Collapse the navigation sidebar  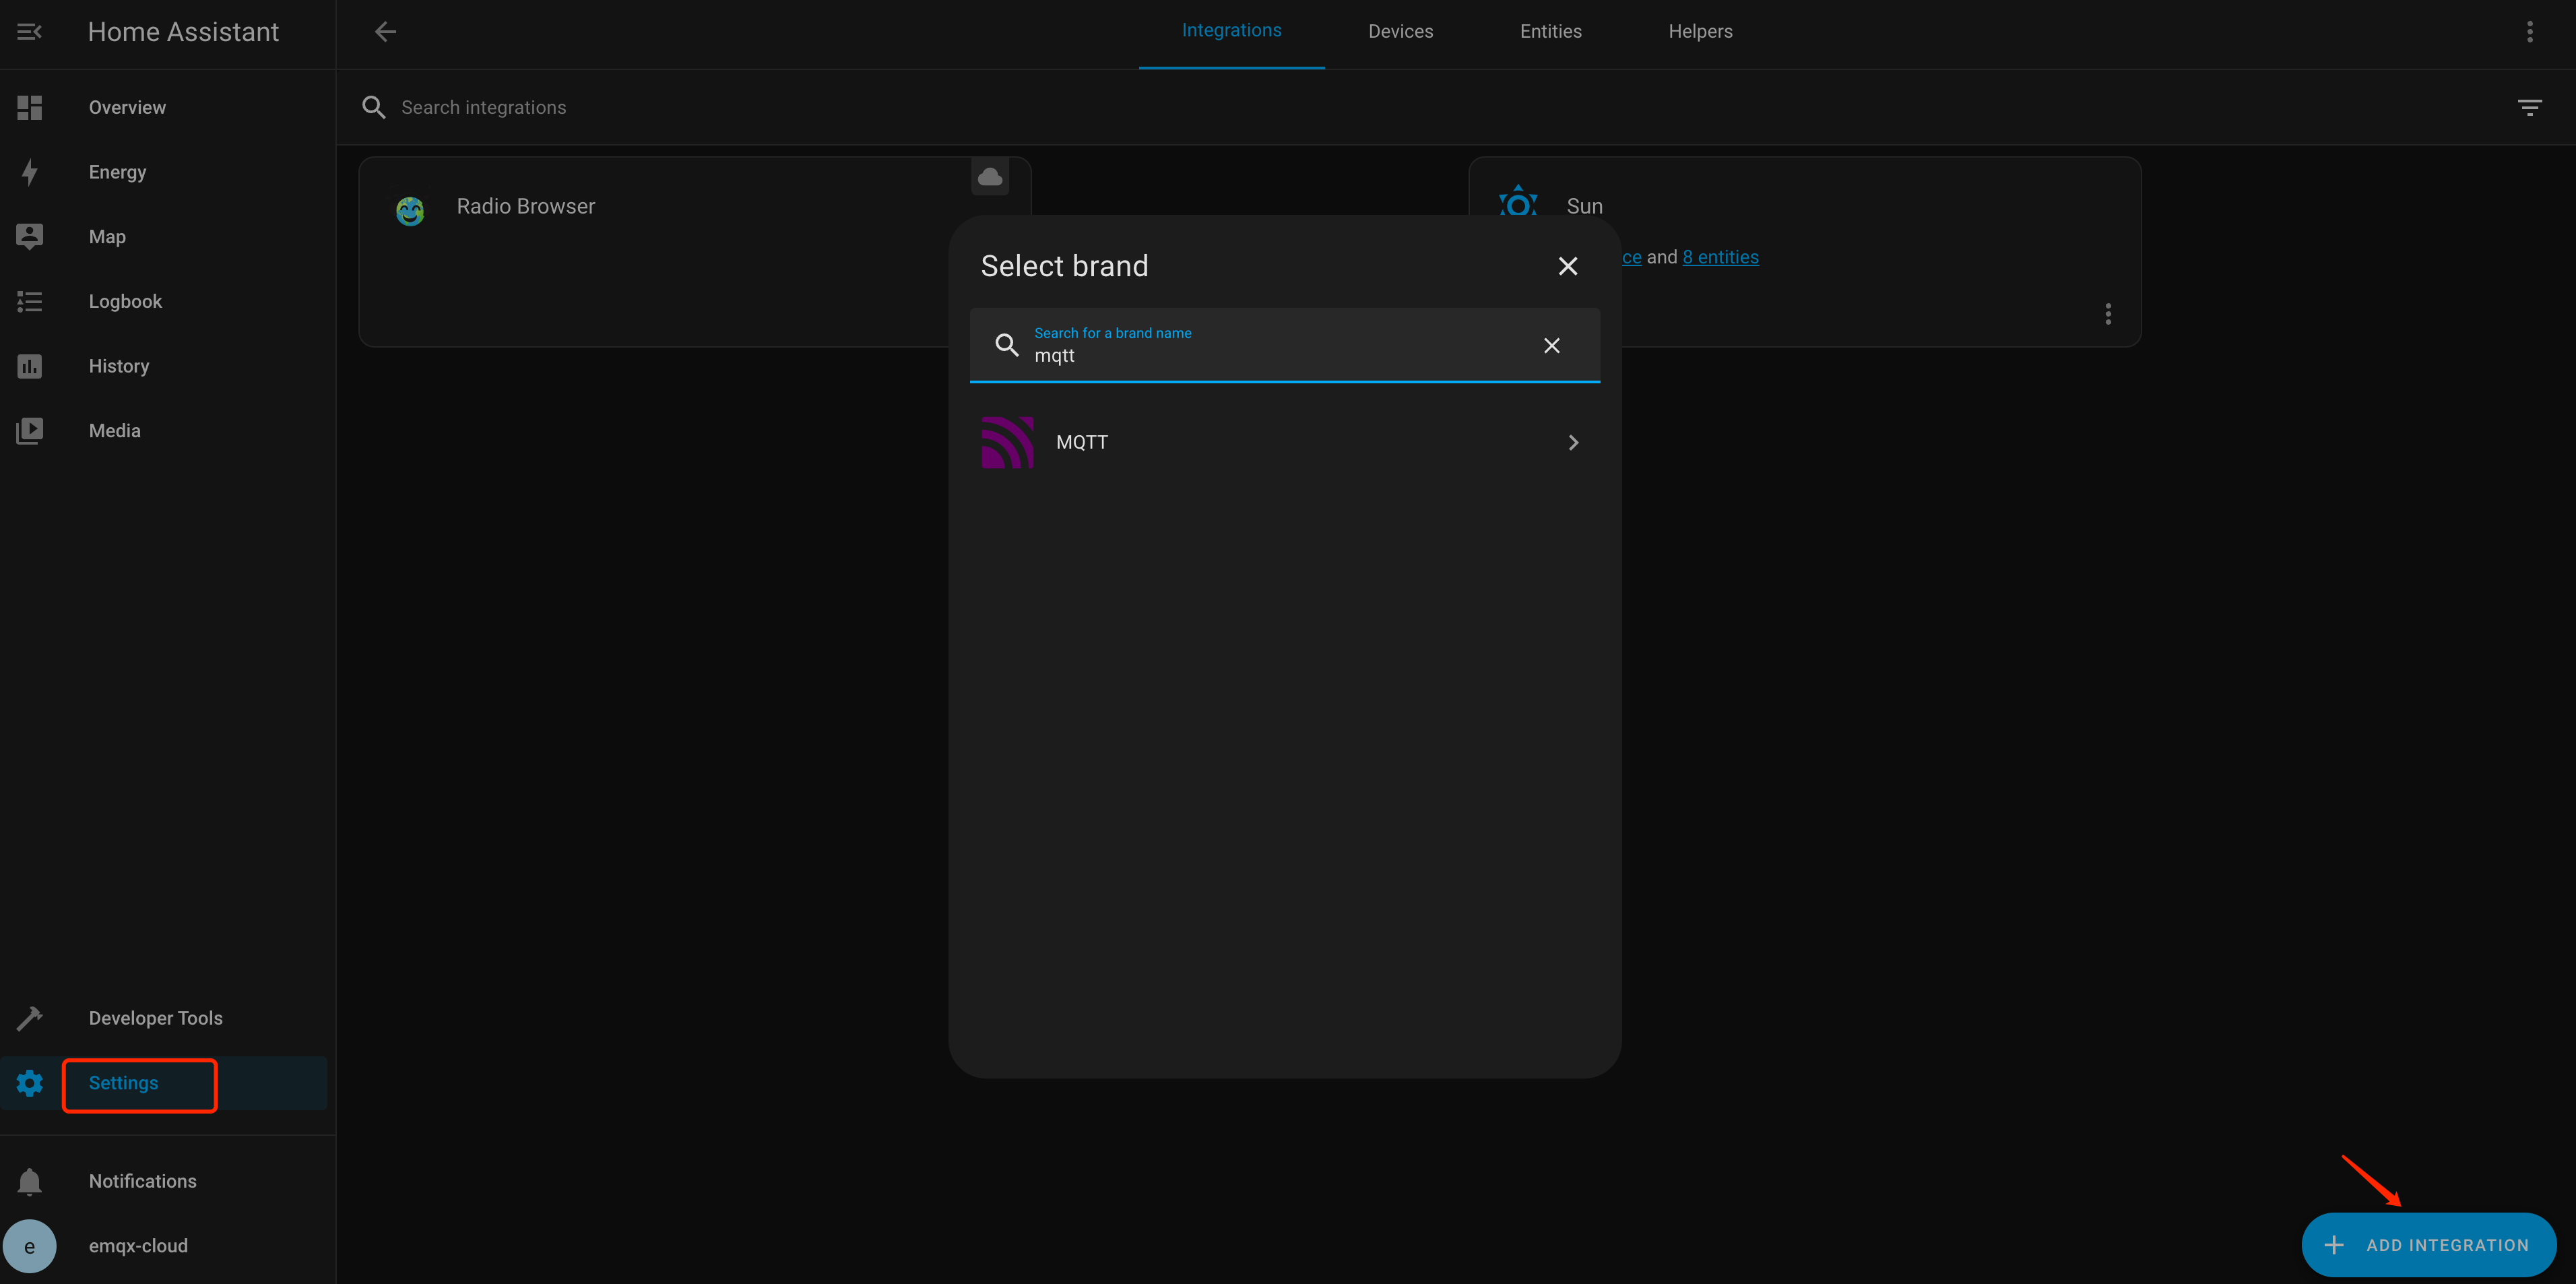coord(28,31)
